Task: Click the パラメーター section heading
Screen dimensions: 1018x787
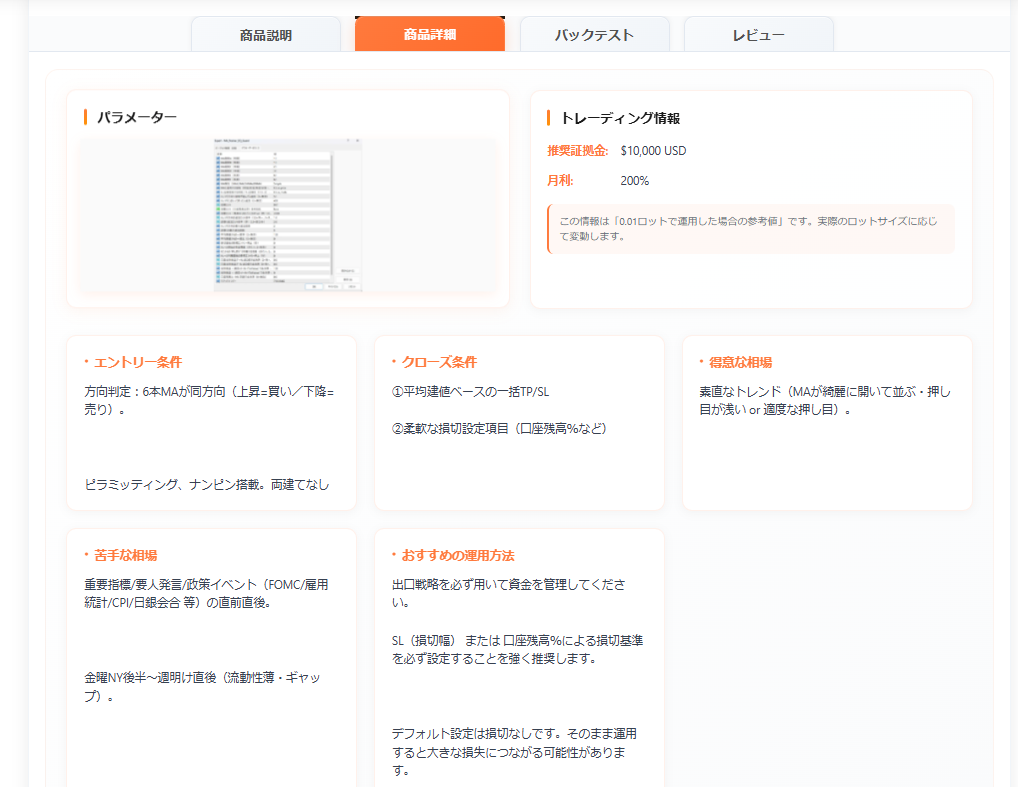Action: [x=137, y=118]
